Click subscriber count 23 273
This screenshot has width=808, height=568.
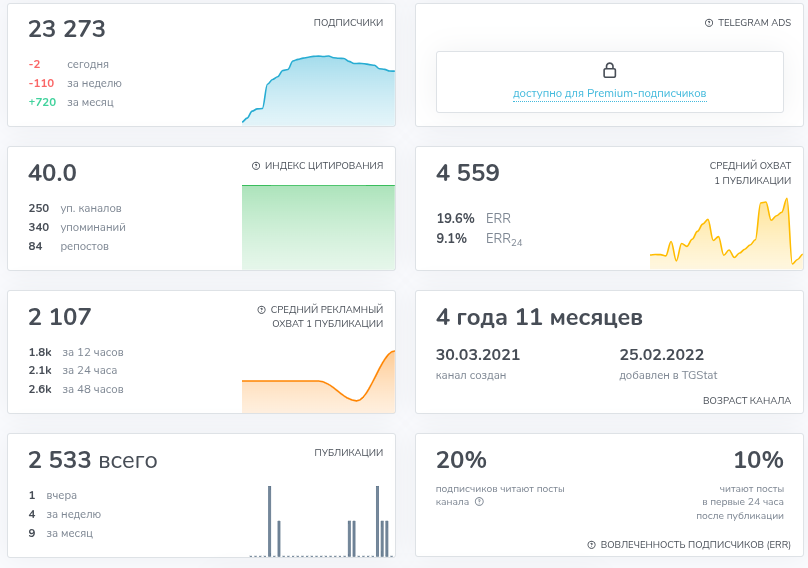pyautogui.click(x=67, y=29)
